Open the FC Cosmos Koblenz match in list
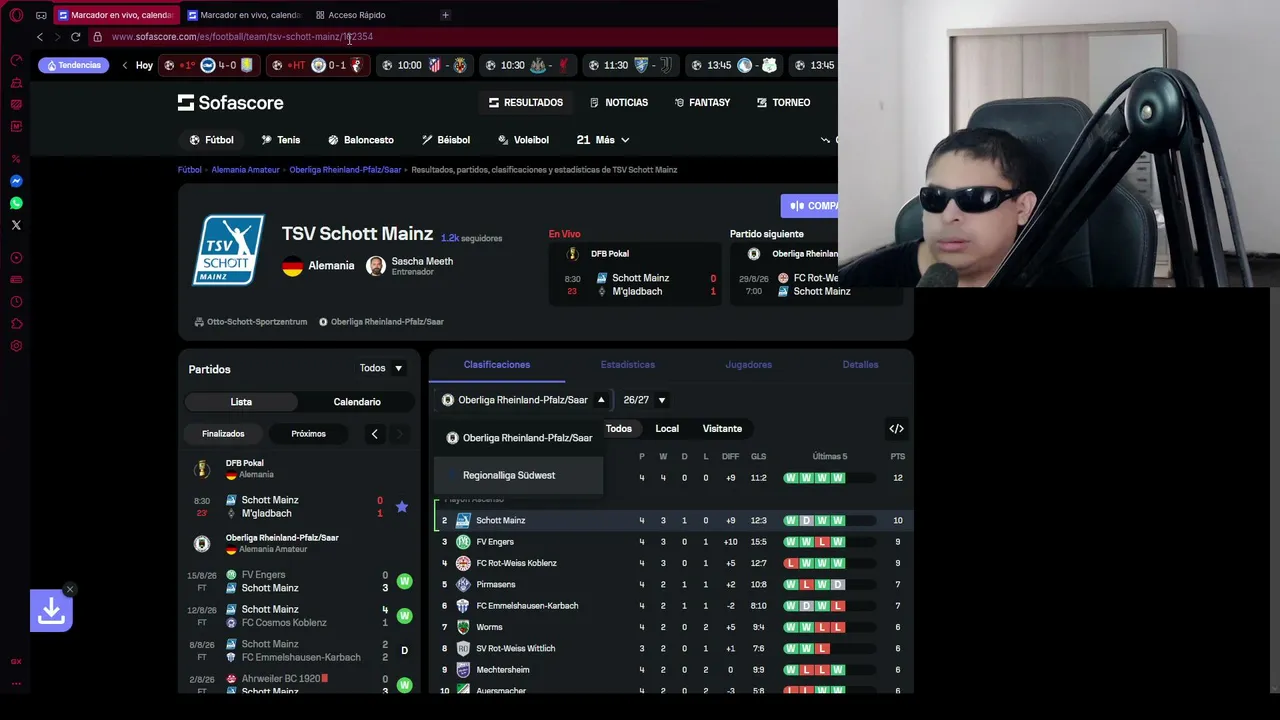Viewport: 1280px width, 720px height. (300, 616)
